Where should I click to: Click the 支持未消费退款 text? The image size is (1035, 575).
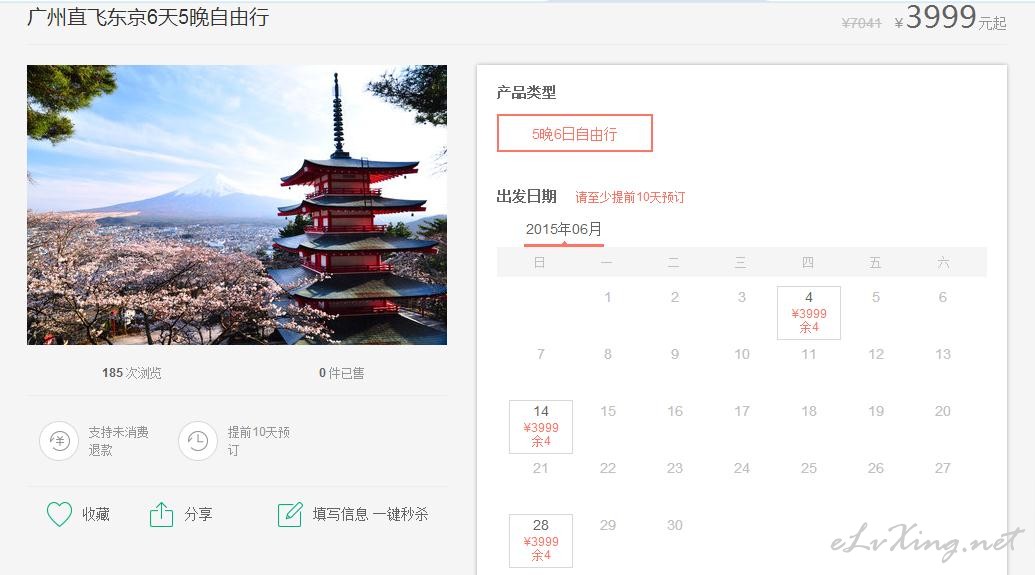coord(119,440)
